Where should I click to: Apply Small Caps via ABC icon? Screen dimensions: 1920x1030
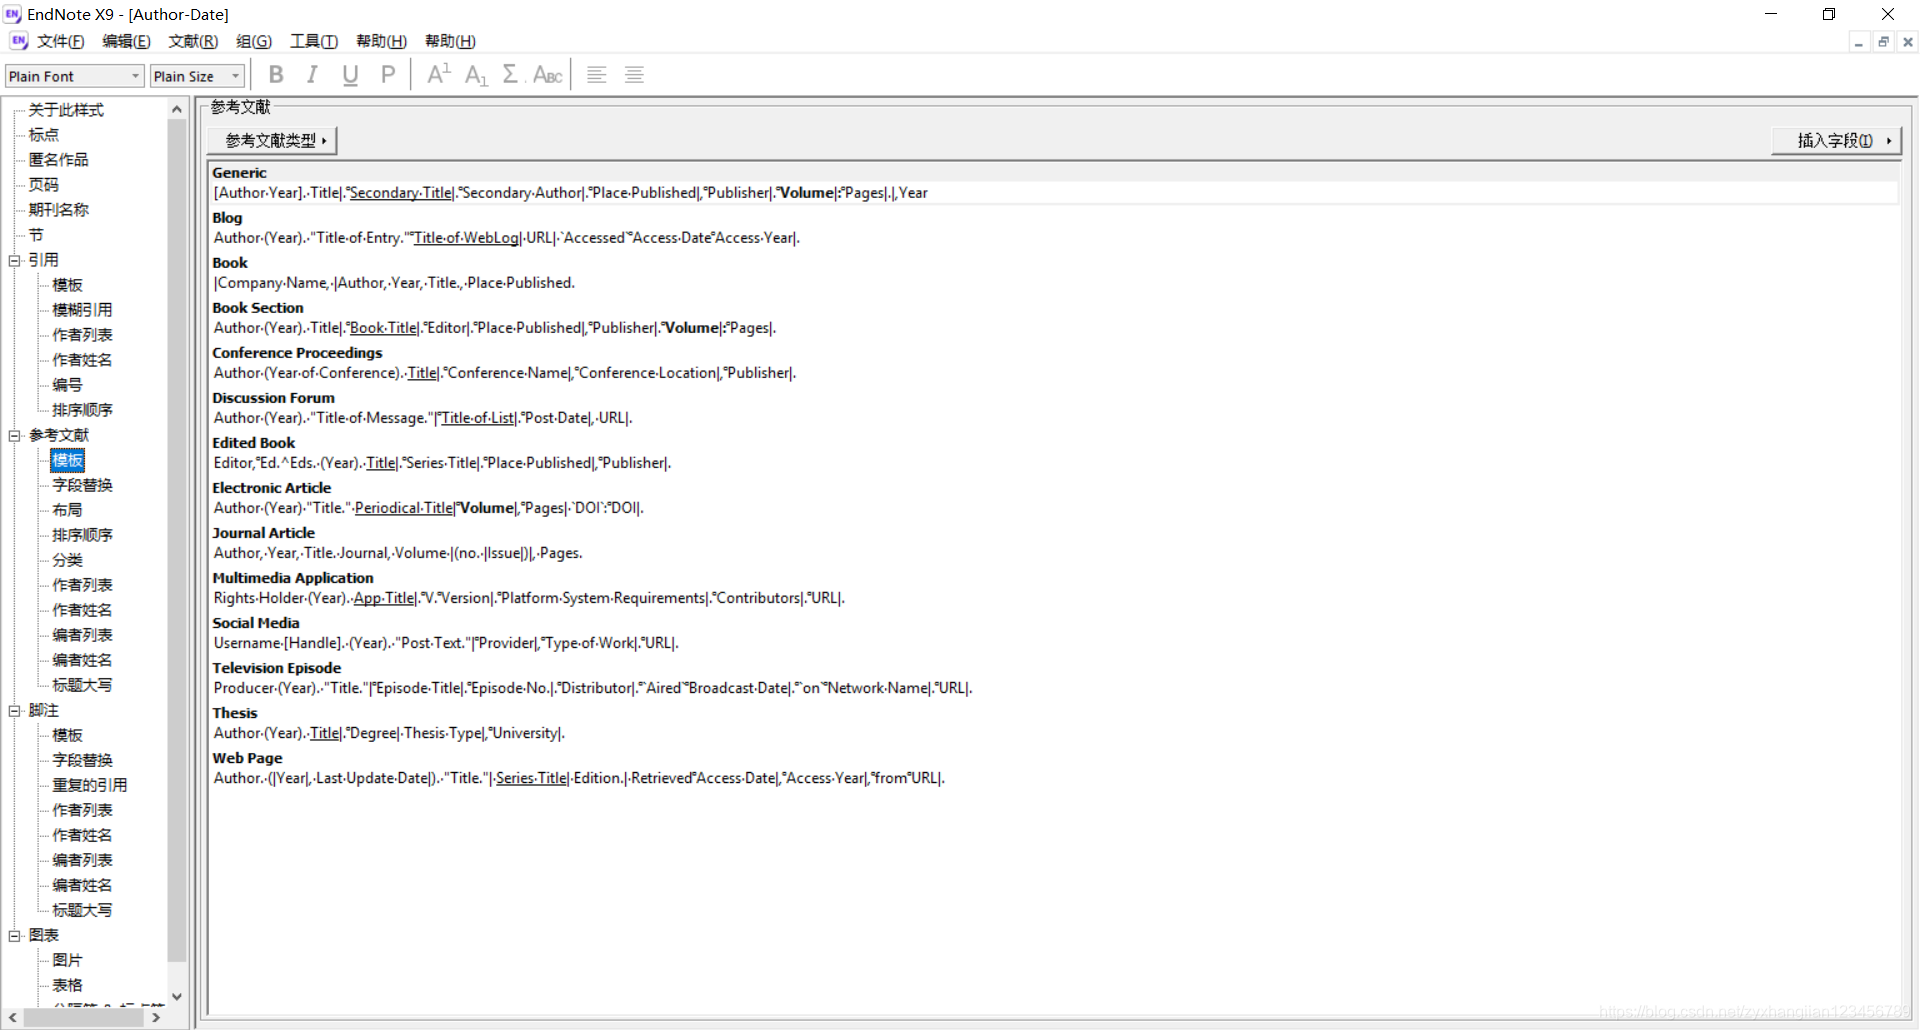548,75
